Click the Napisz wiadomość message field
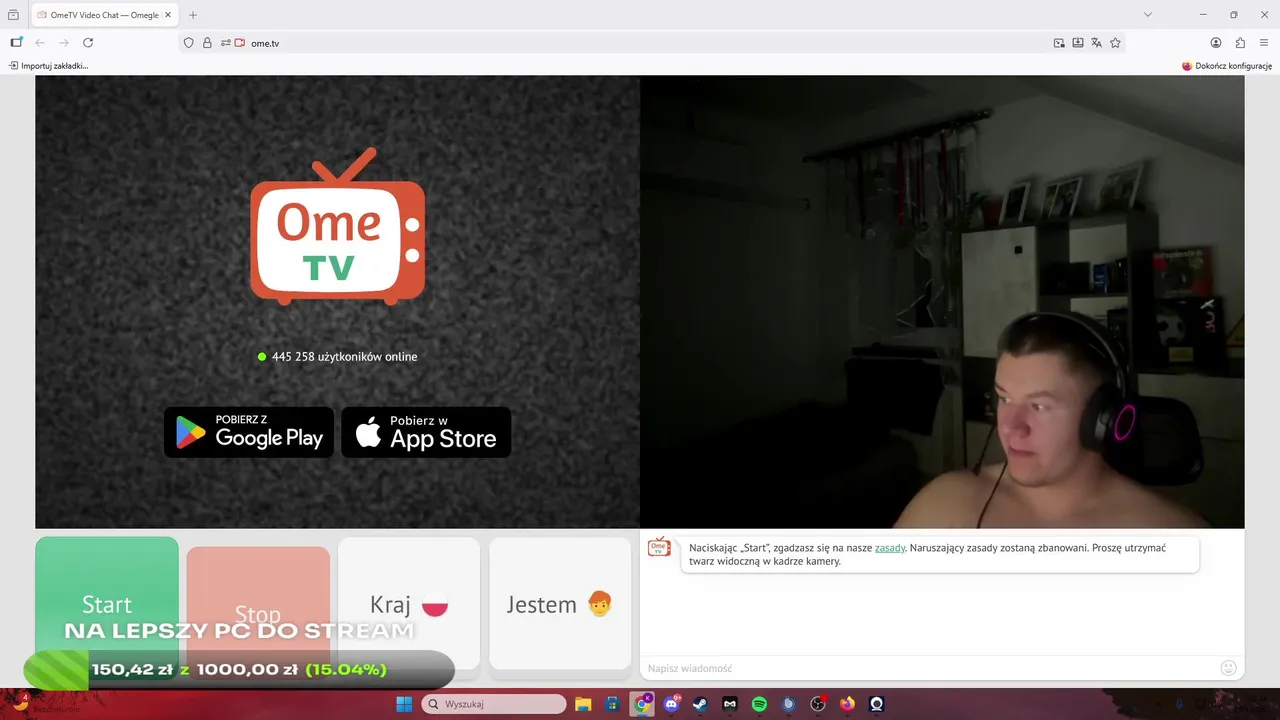 [928, 668]
